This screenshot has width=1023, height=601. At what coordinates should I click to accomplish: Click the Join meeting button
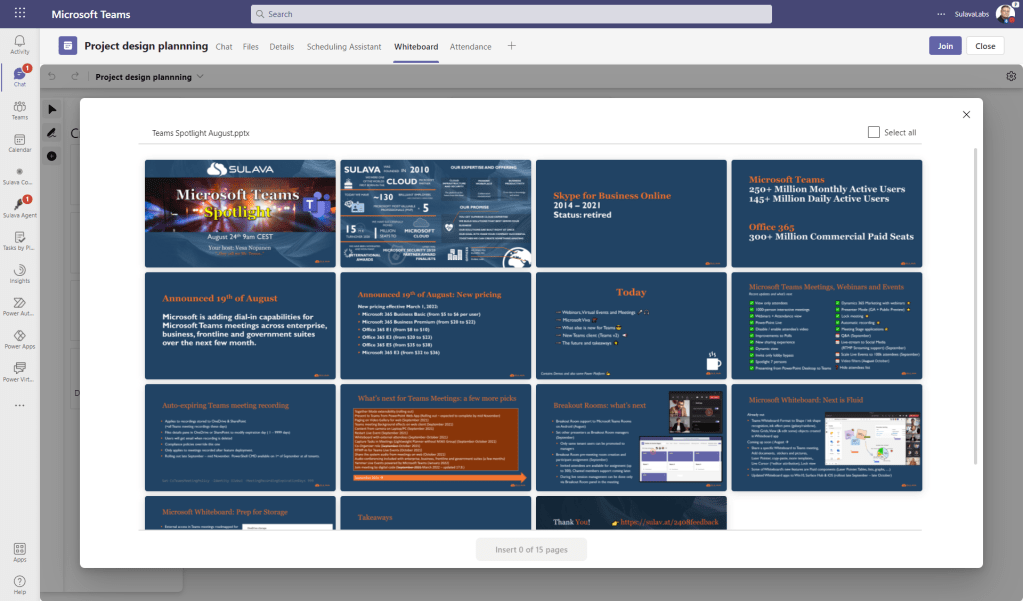point(944,46)
